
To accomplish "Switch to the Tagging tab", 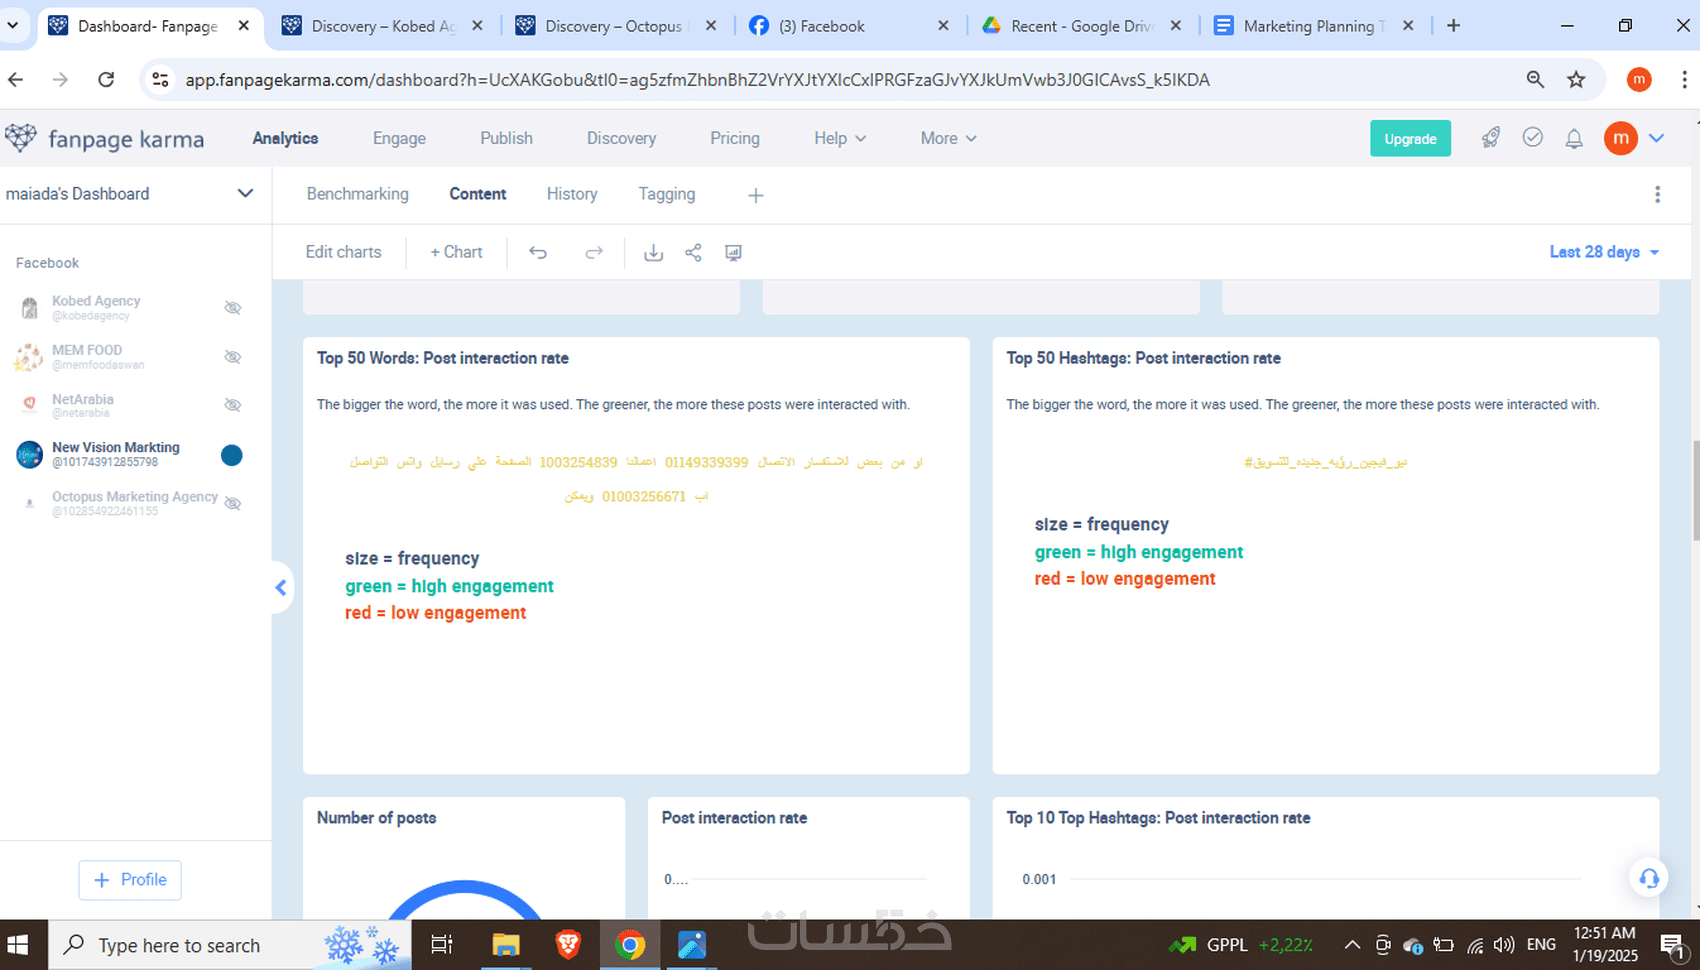I will pos(667,194).
